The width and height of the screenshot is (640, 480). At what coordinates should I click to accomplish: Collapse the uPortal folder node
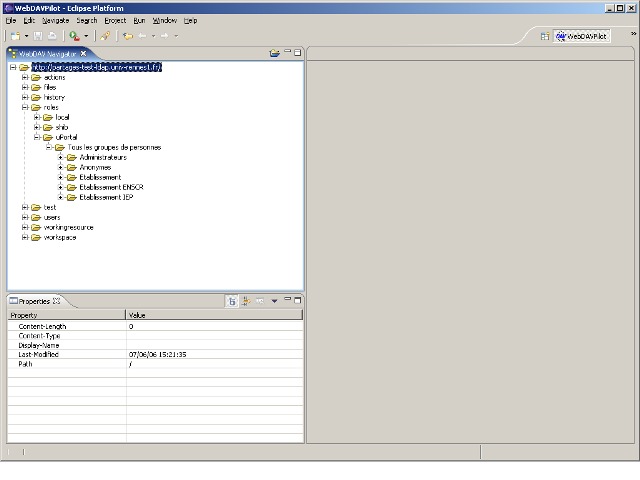pyautogui.click(x=36, y=137)
